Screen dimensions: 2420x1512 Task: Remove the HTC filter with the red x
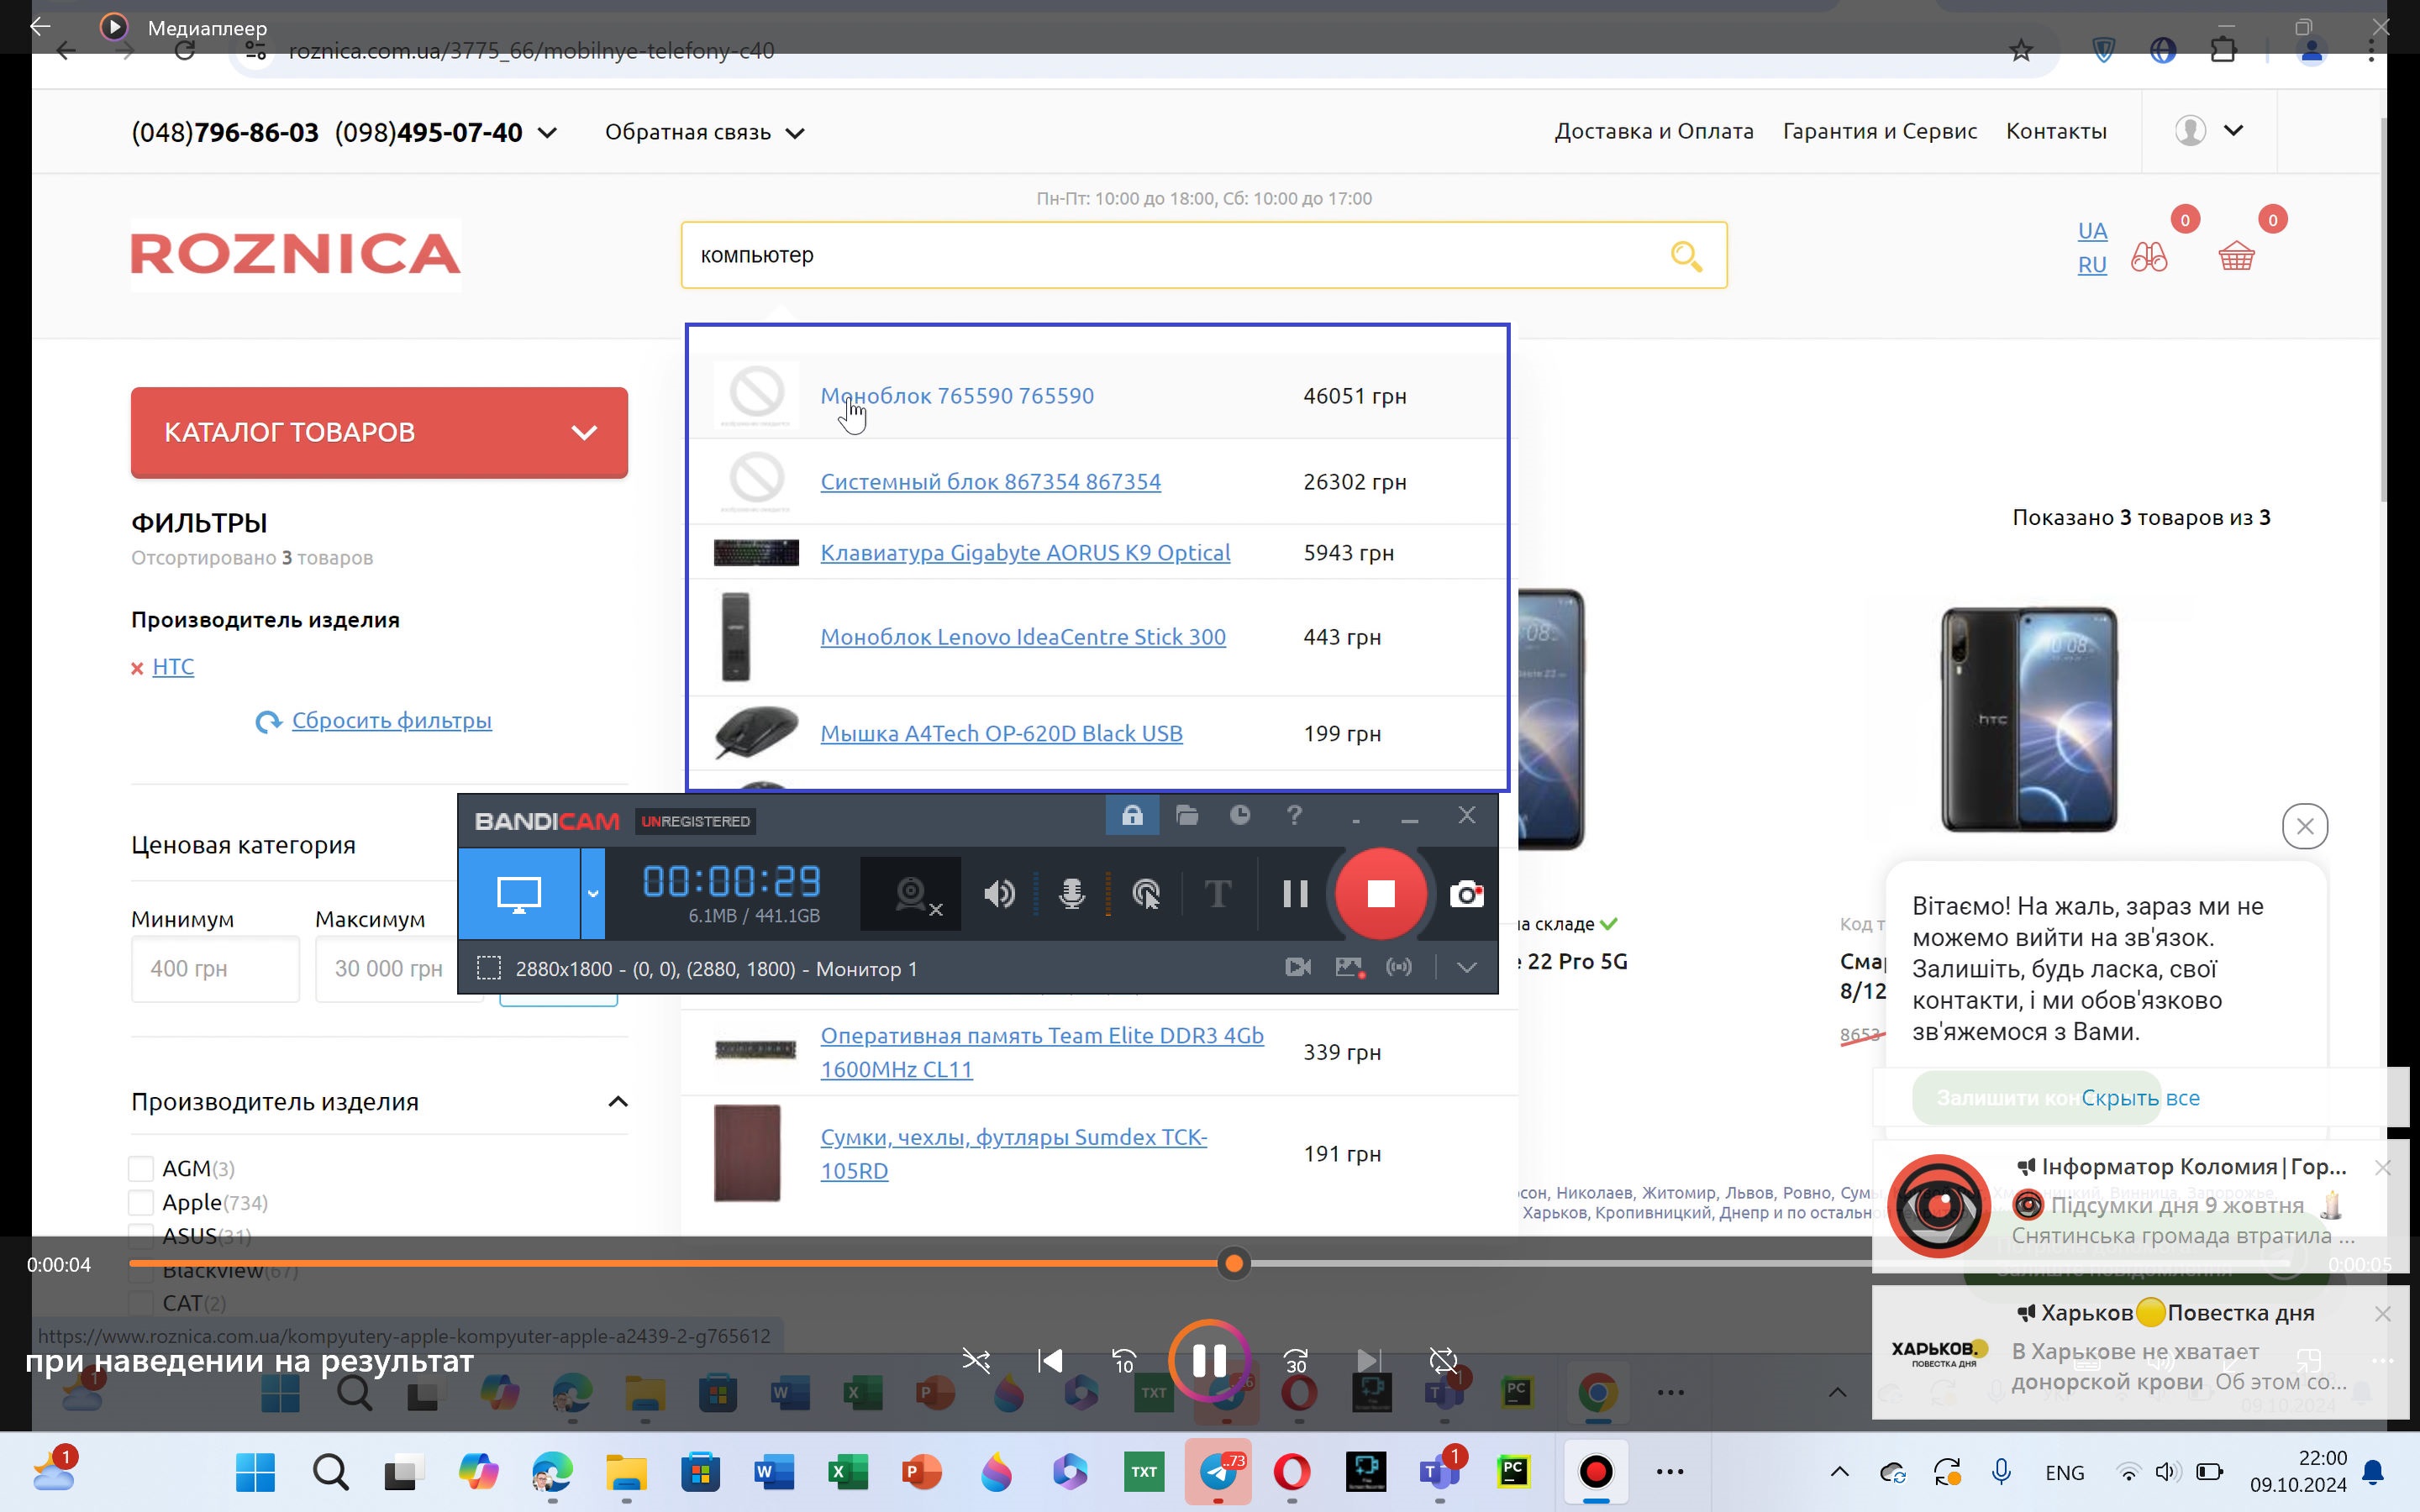coord(138,668)
